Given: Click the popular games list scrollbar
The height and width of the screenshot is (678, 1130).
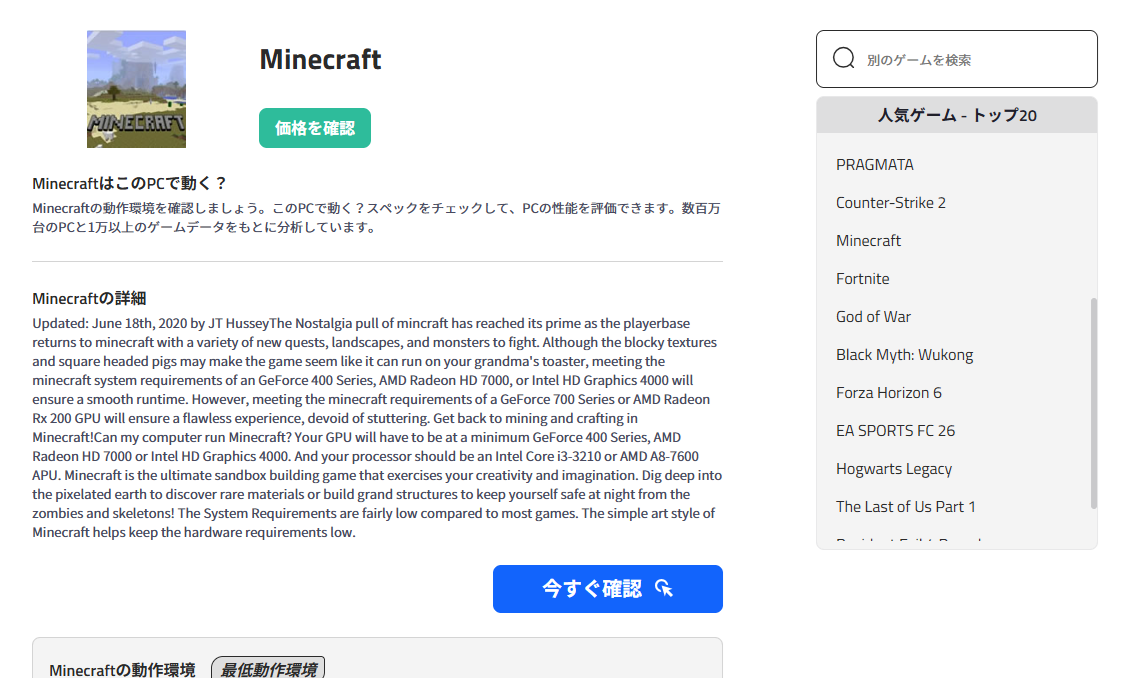Looking at the screenshot, I should [1093, 403].
